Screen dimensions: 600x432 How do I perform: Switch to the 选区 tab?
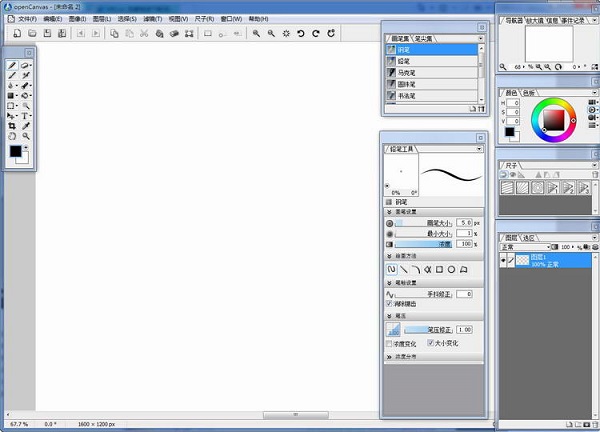[x=528, y=238]
